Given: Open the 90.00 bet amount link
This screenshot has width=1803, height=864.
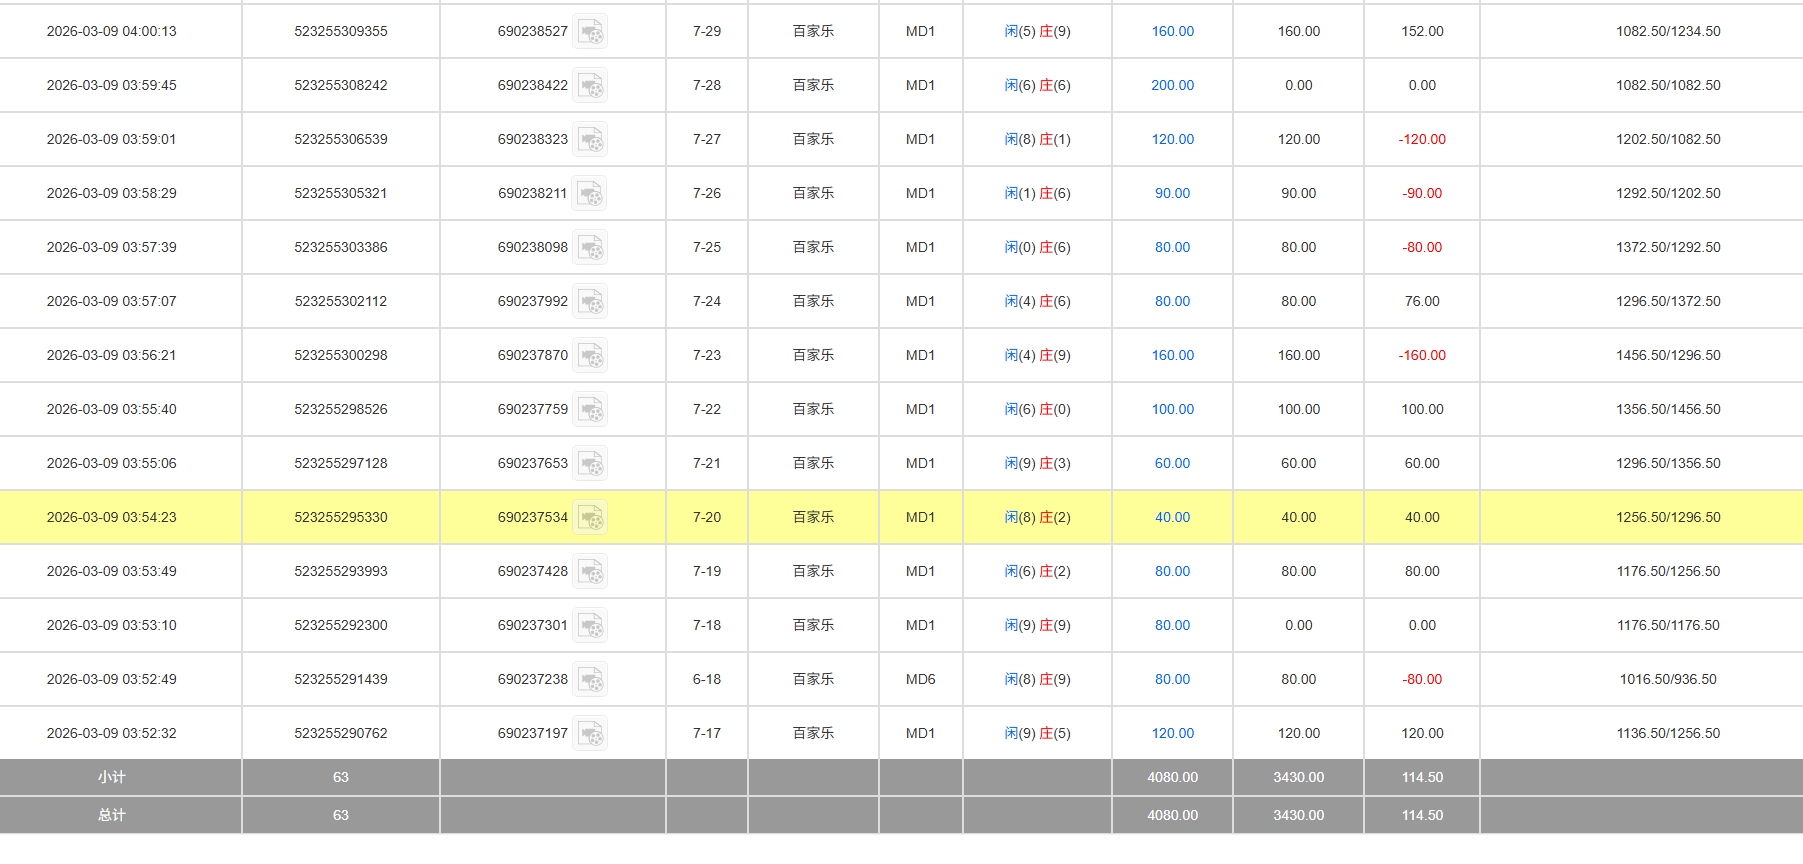Looking at the screenshot, I should [x=1172, y=194].
